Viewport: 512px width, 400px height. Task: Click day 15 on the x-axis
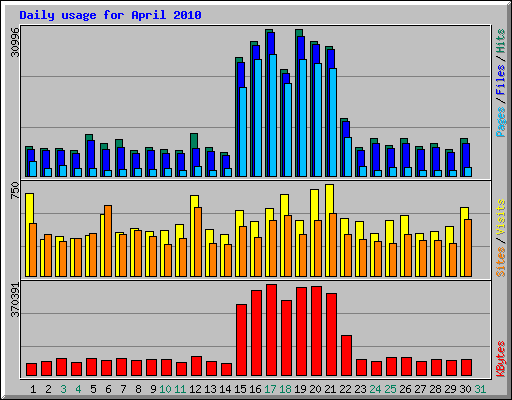click(x=240, y=389)
